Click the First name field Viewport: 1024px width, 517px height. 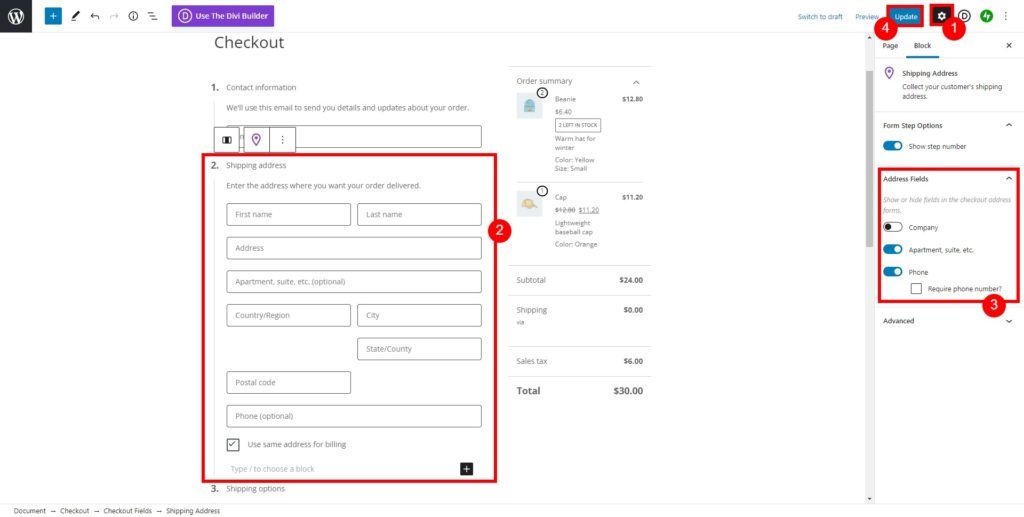pos(289,214)
